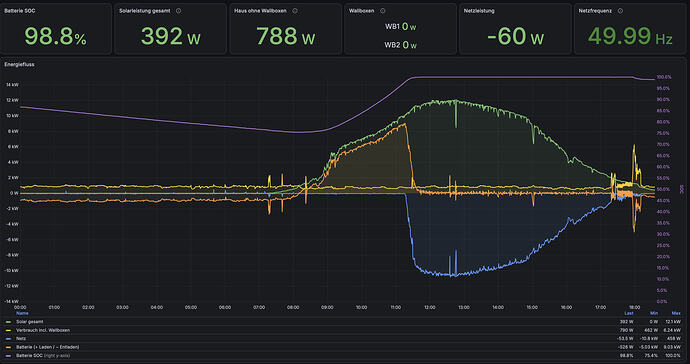Toggle Solar gesamt series in legend
Screen dimensions: 690x364
[x=30, y=322]
